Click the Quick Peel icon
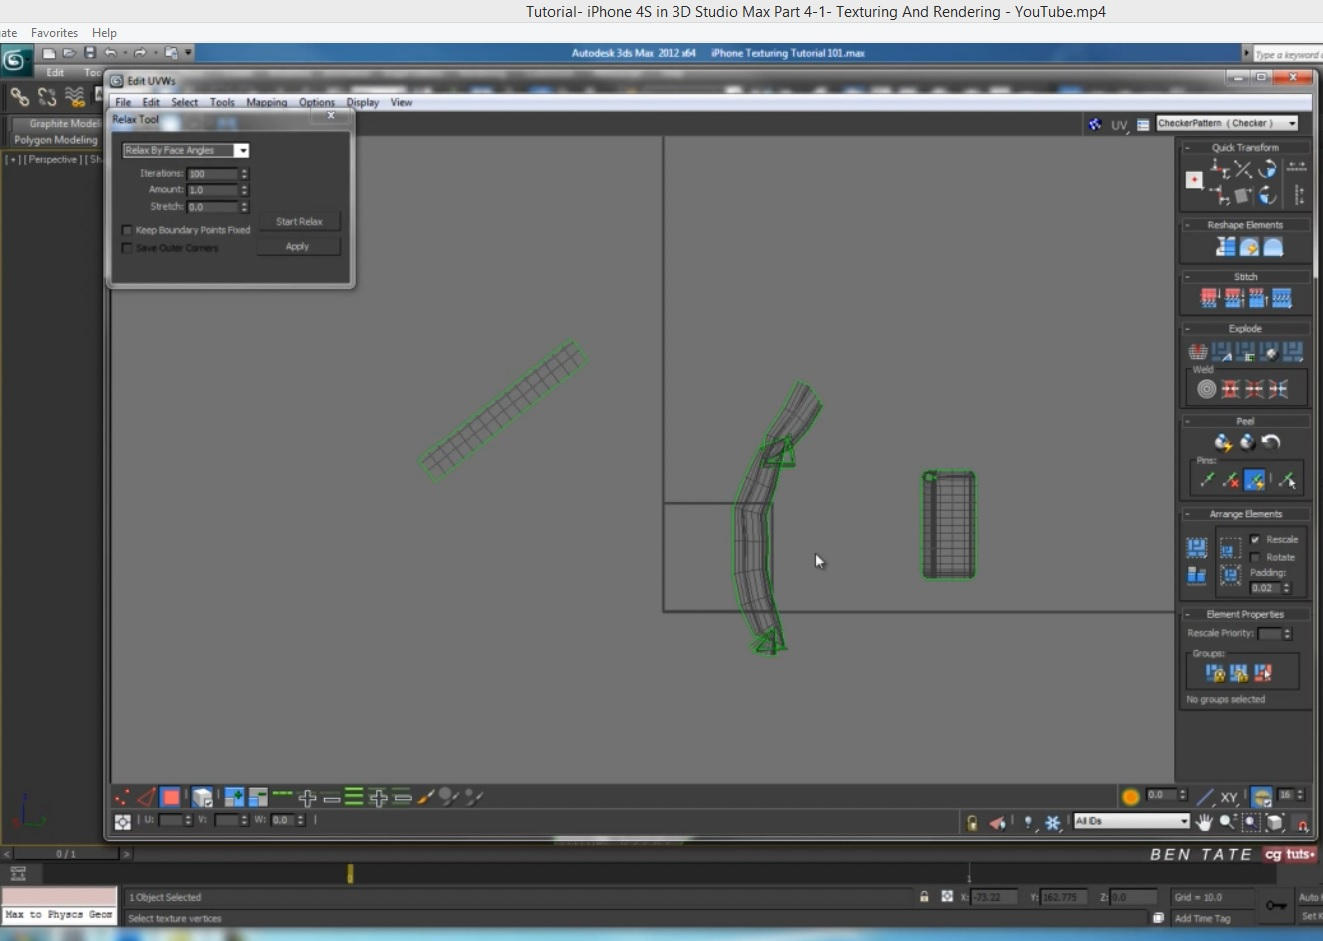 click(1223, 442)
